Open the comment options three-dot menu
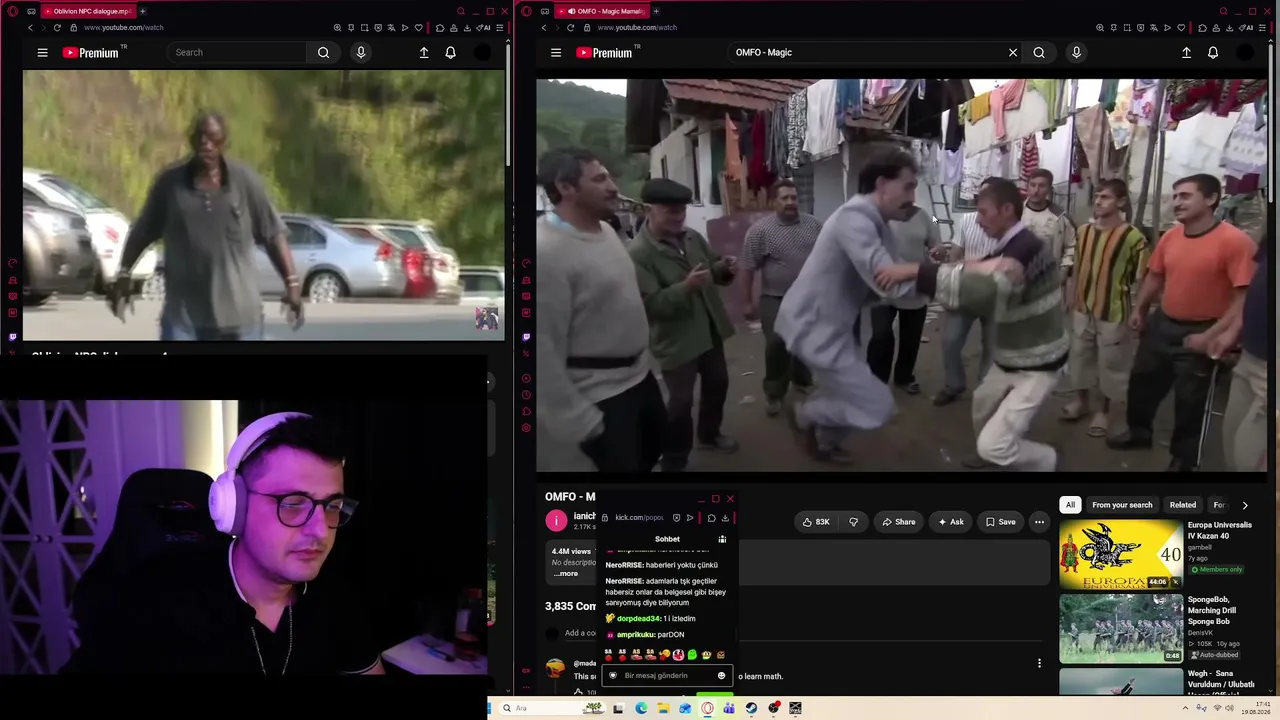Viewport: 1280px width, 720px height. point(1039,663)
